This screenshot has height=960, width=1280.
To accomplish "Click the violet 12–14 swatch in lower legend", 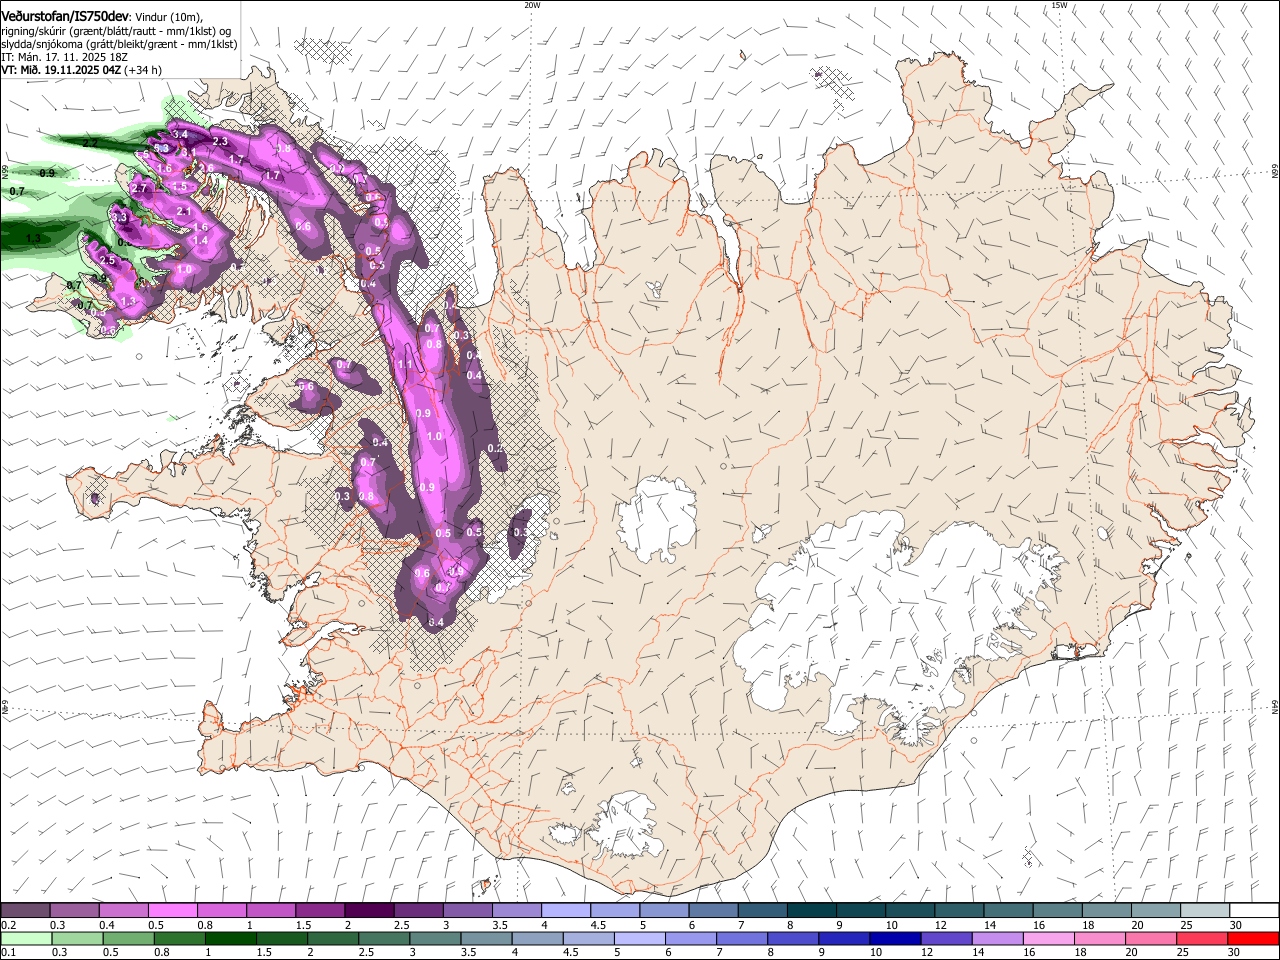I will tap(946, 938).
